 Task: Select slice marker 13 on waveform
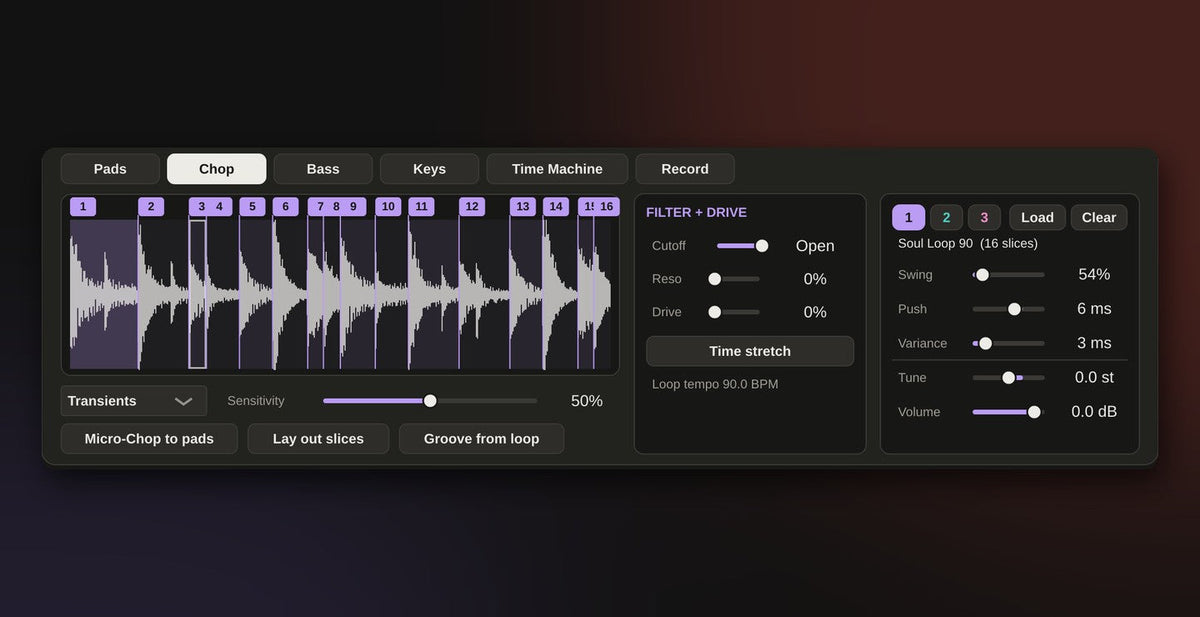523,207
